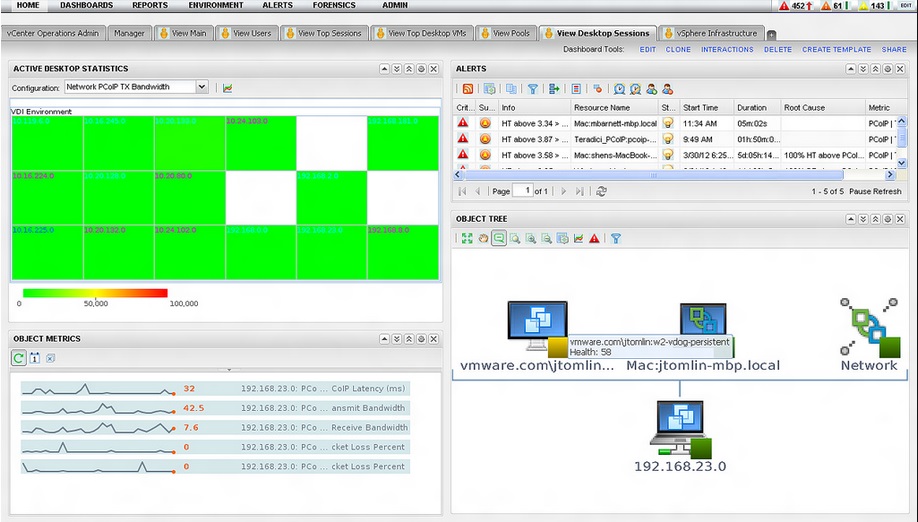Click the chart icon in Object Tree toolbar
Image resolution: width=918 pixels, height=522 pixels.
578,238
